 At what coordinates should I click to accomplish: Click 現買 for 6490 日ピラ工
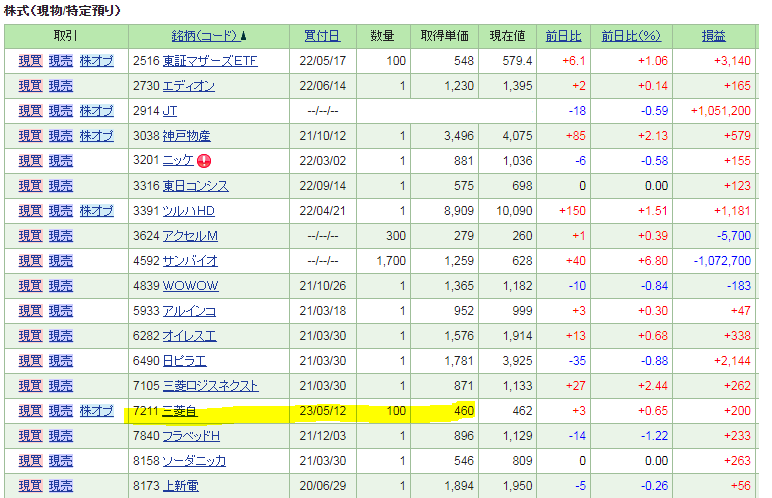tap(31, 361)
